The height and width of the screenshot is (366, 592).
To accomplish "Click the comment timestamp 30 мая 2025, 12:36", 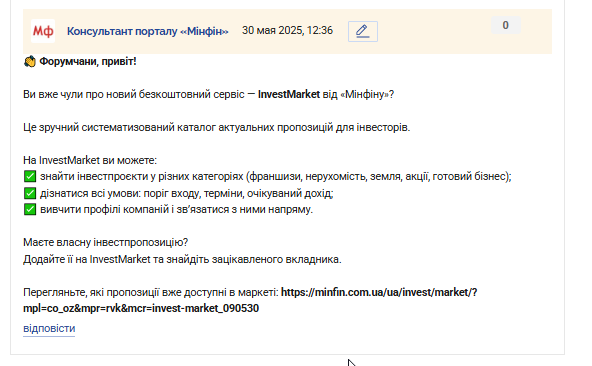I will pos(287,30).
